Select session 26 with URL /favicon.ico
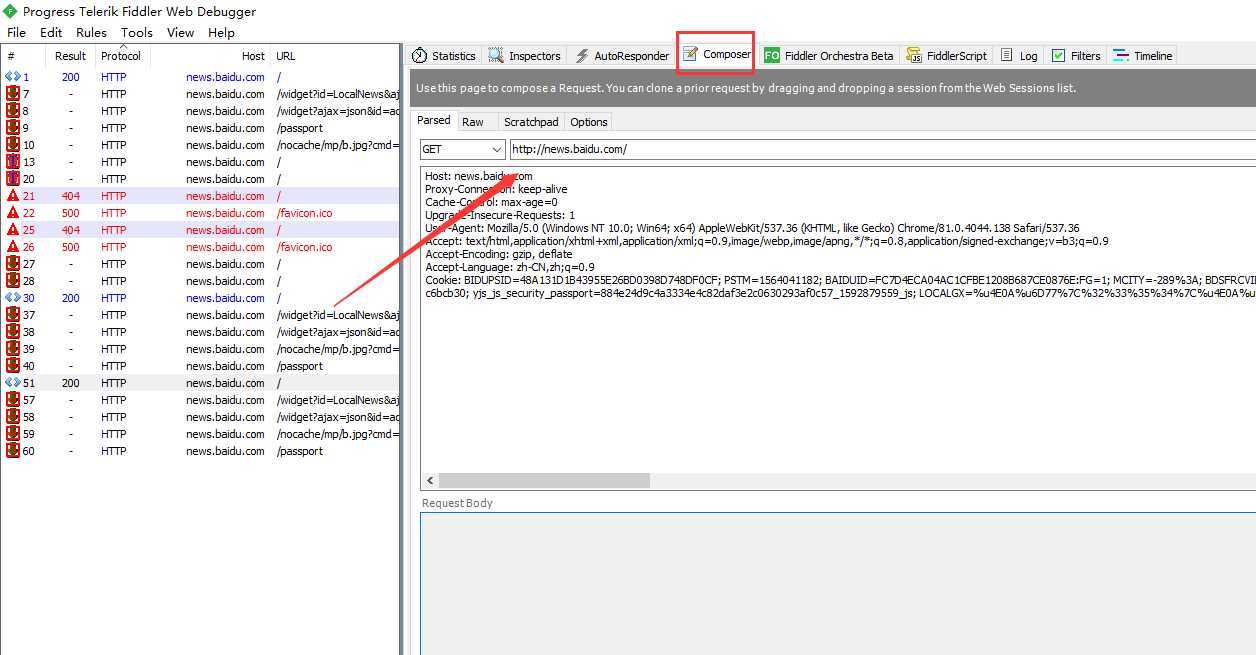 point(201,247)
